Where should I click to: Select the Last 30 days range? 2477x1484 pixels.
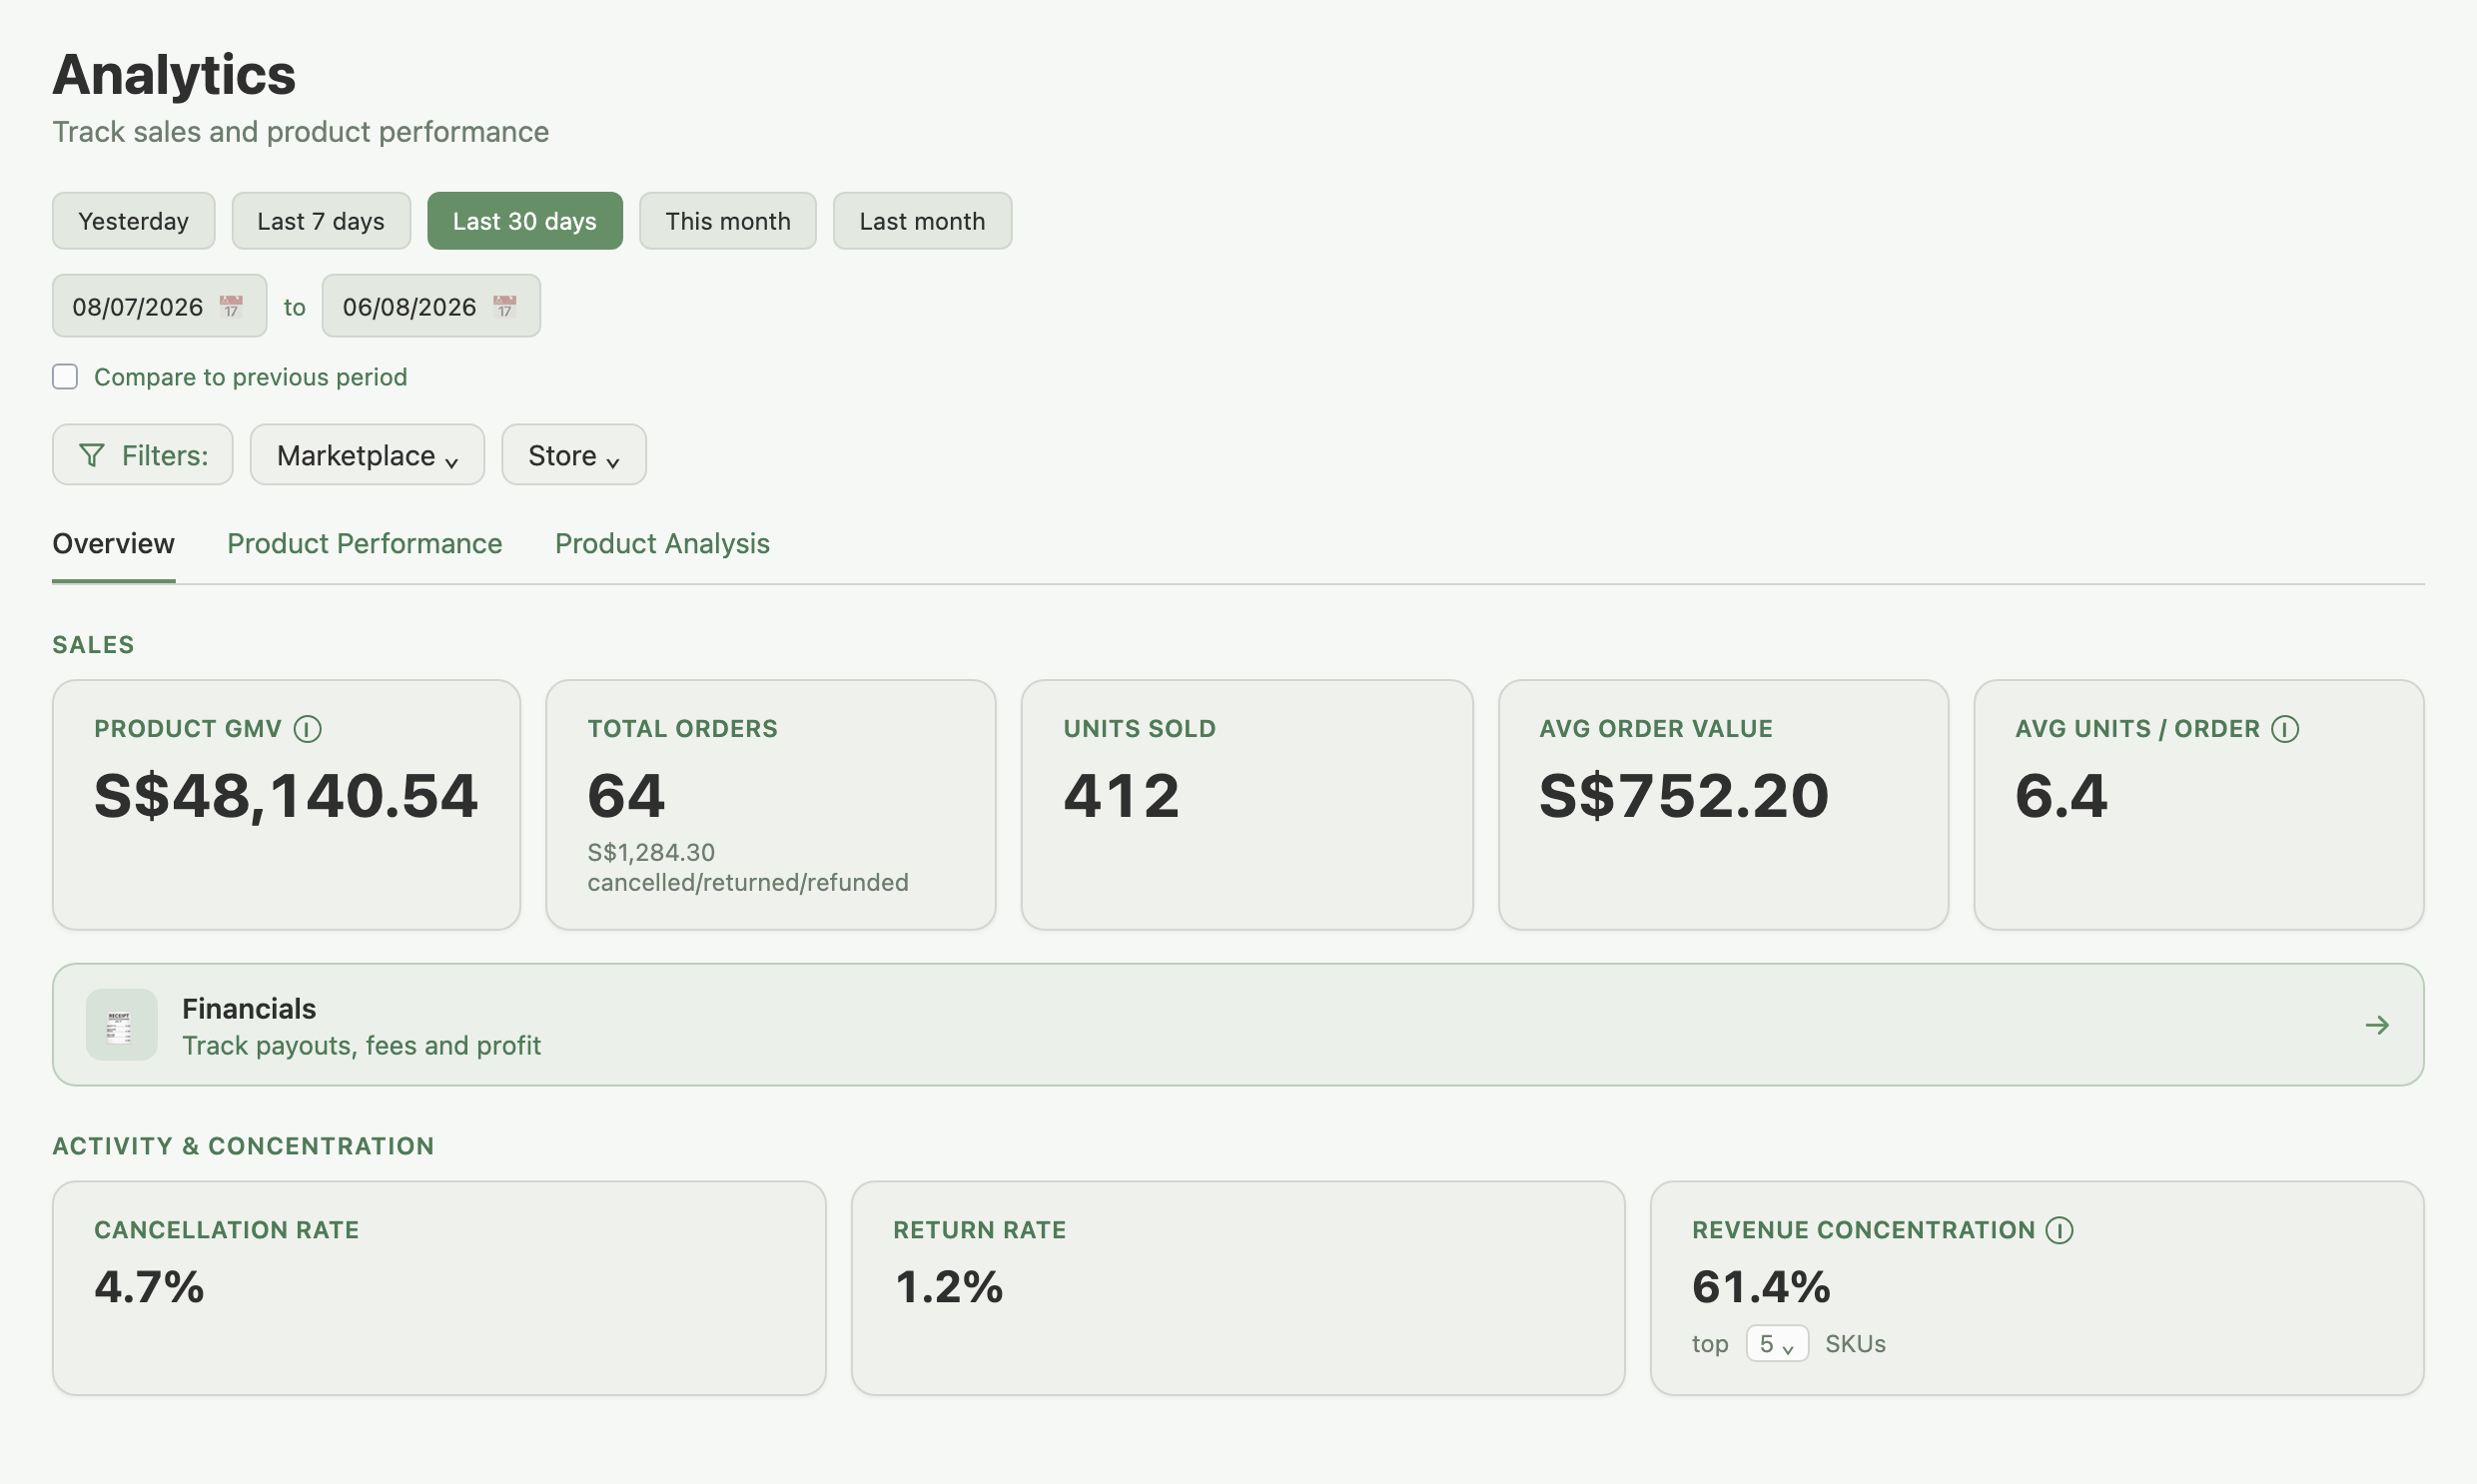(x=525, y=221)
